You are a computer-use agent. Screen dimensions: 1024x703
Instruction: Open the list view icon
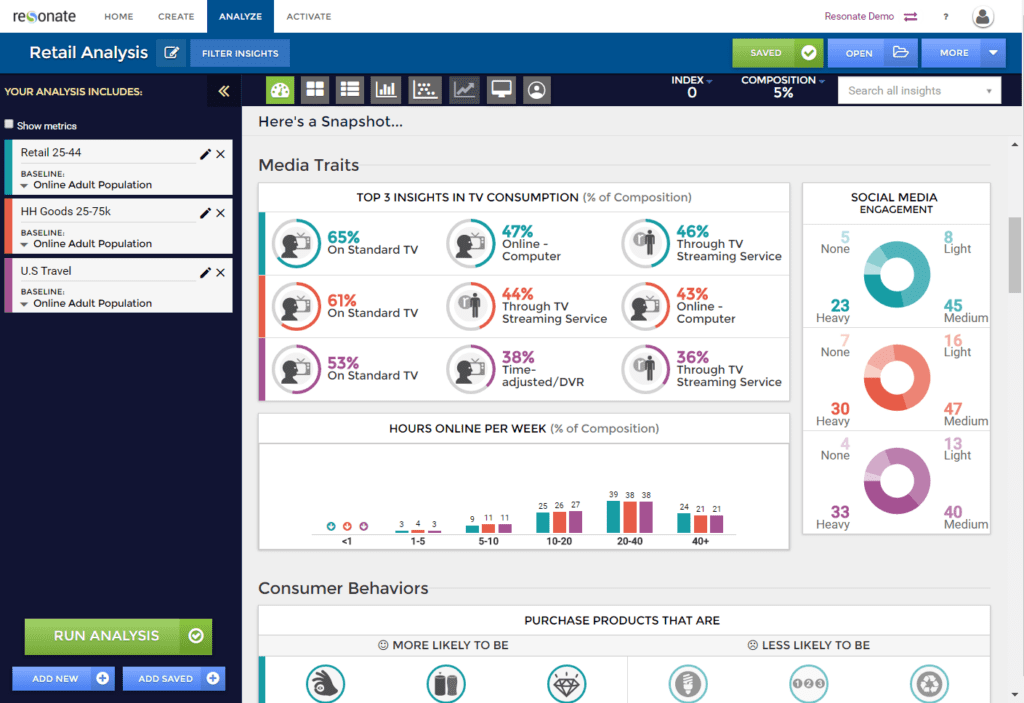(x=349, y=90)
